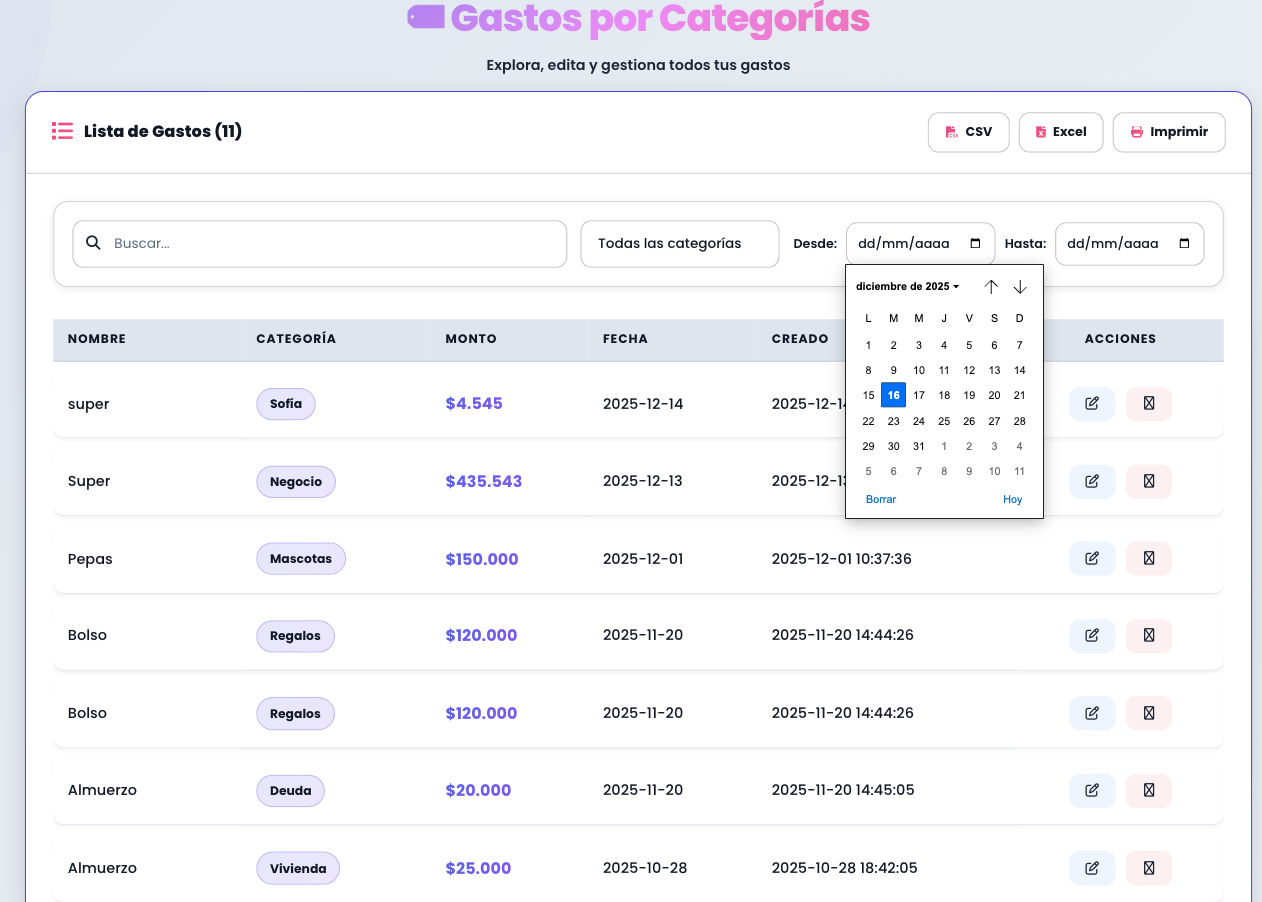The image size is (1262, 902).
Task: Click "Borrar" to clear the selected date
Action: [x=880, y=499]
